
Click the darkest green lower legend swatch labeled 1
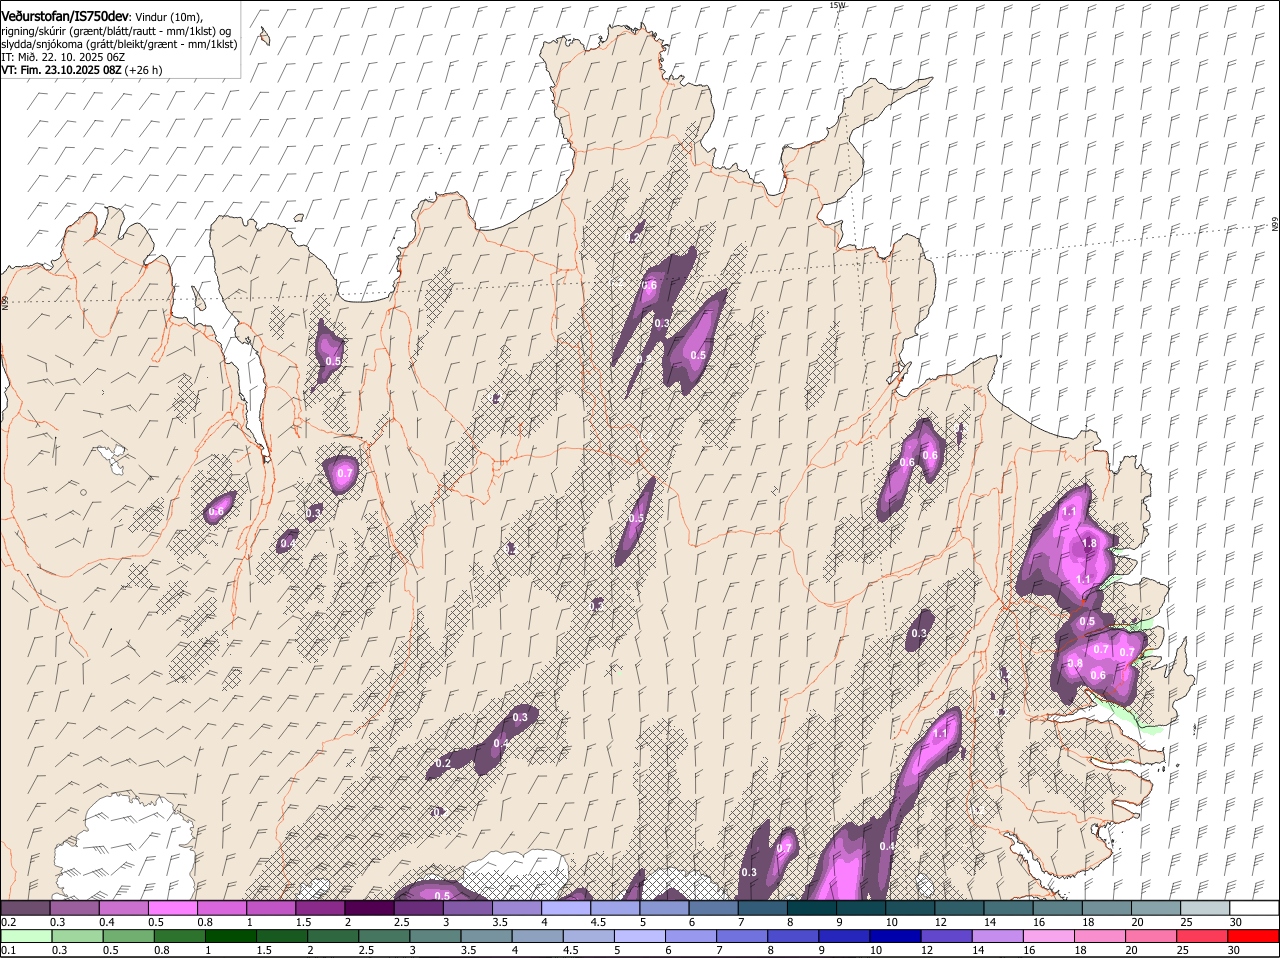click(x=231, y=937)
